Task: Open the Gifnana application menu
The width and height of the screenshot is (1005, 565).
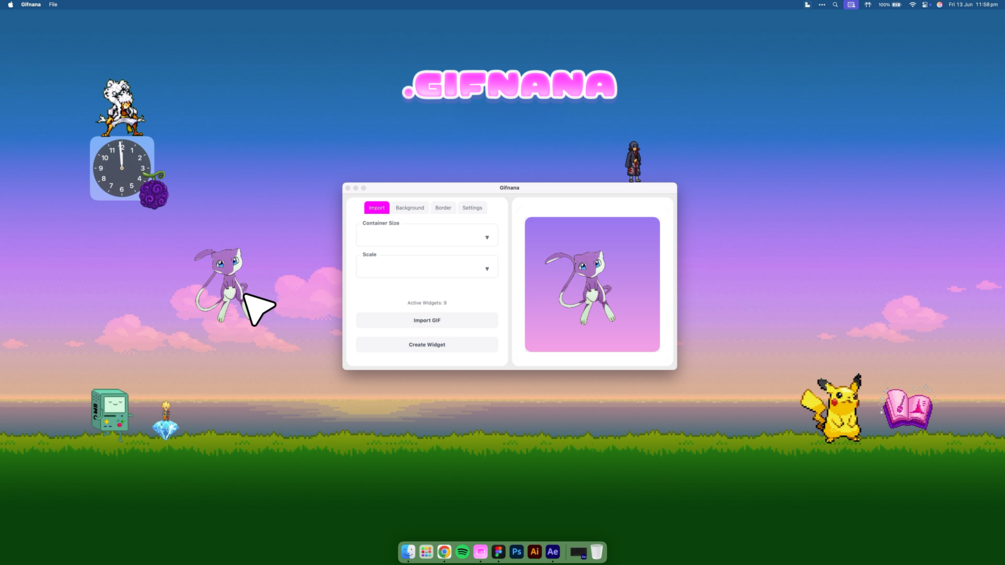Action: point(31,4)
